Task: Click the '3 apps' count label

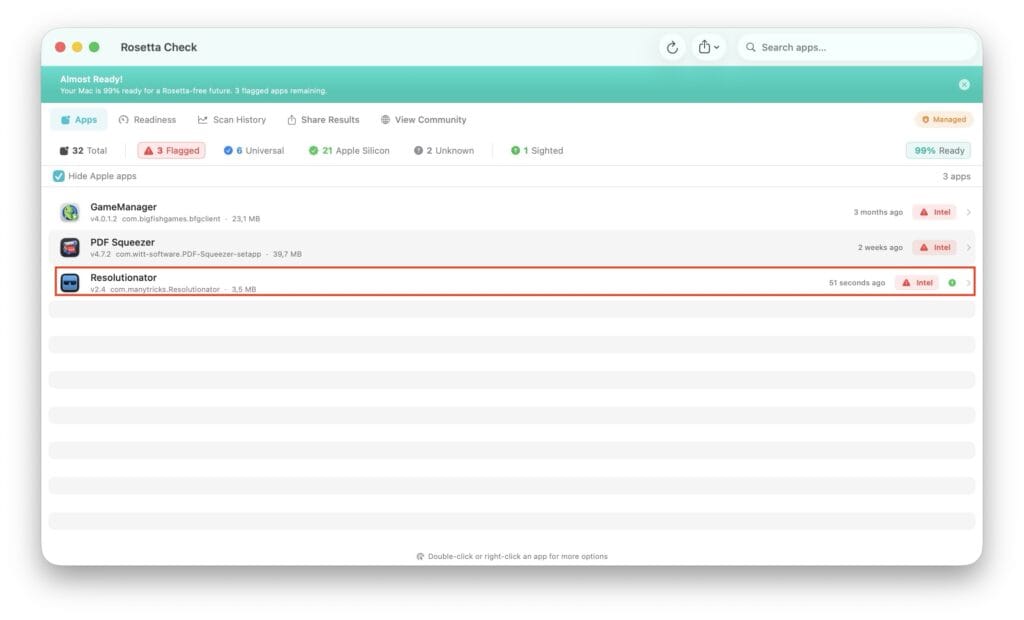Action: (x=956, y=176)
